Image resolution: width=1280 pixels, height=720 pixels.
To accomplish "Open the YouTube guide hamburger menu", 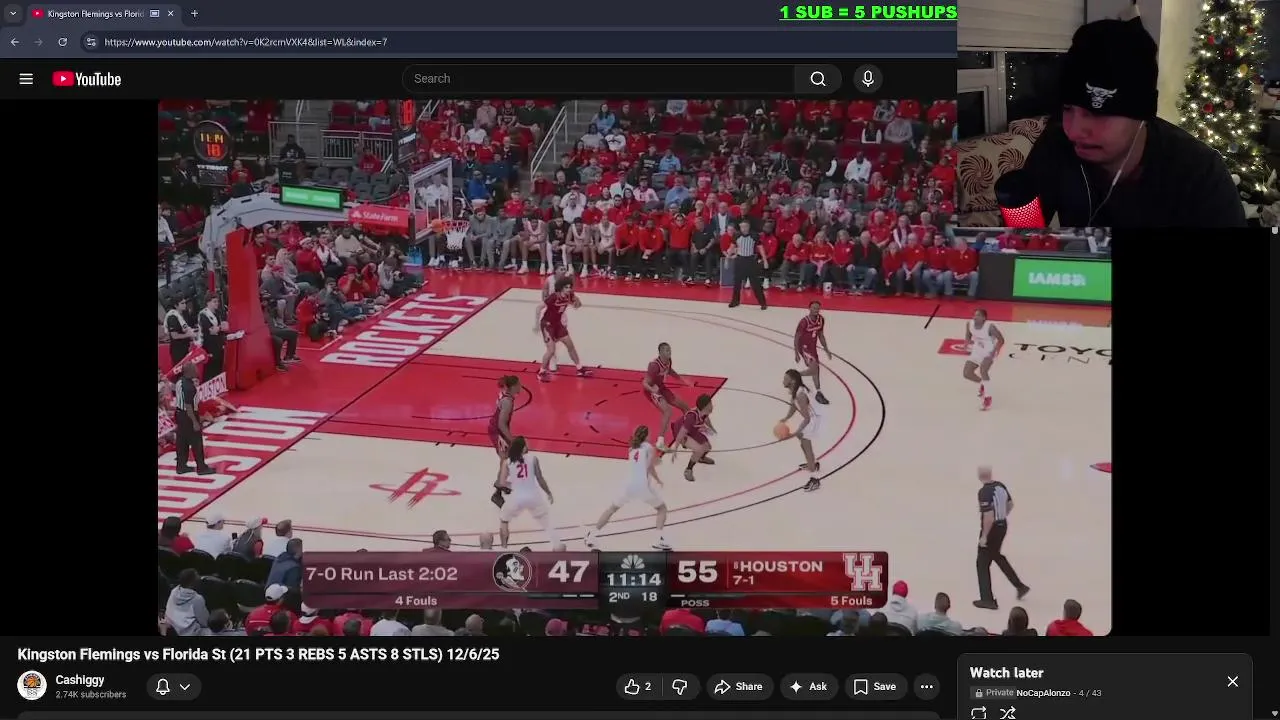I will pos(26,79).
